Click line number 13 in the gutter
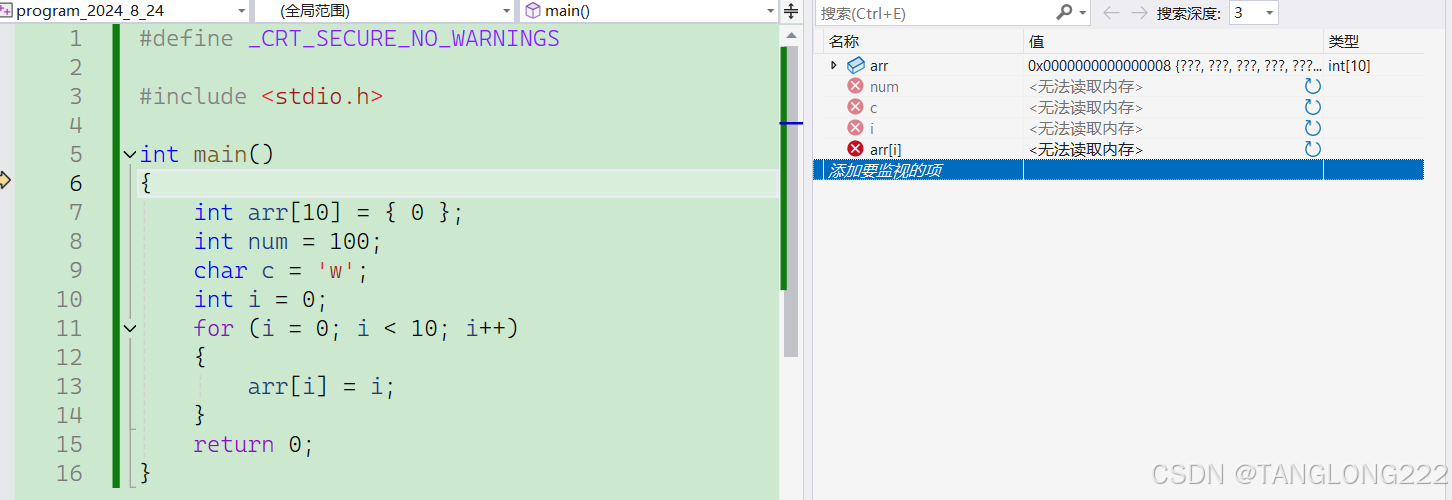Viewport: 1452px width, 500px height. coord(69,386)
